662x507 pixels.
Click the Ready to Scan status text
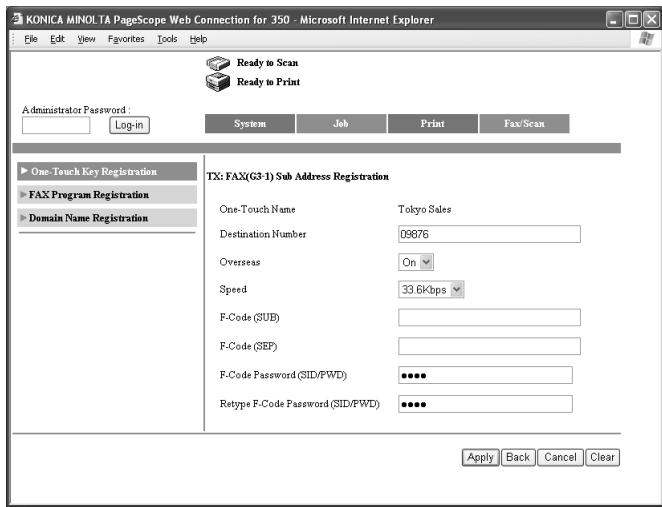(x=268, y=63)
